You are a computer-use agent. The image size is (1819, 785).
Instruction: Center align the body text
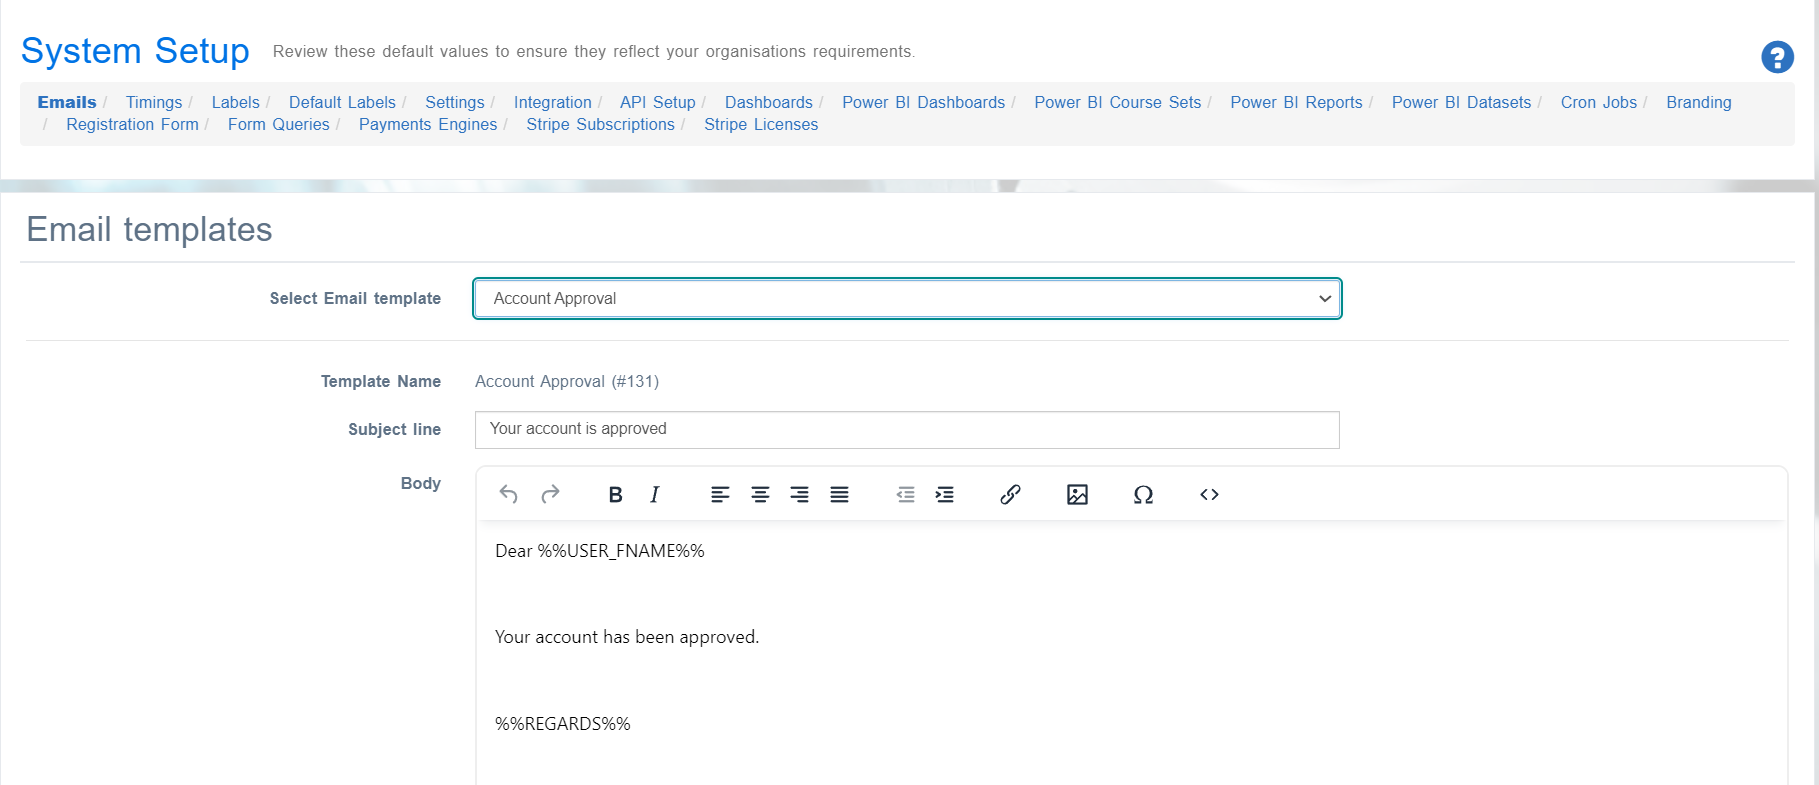(x=760, y=494)
